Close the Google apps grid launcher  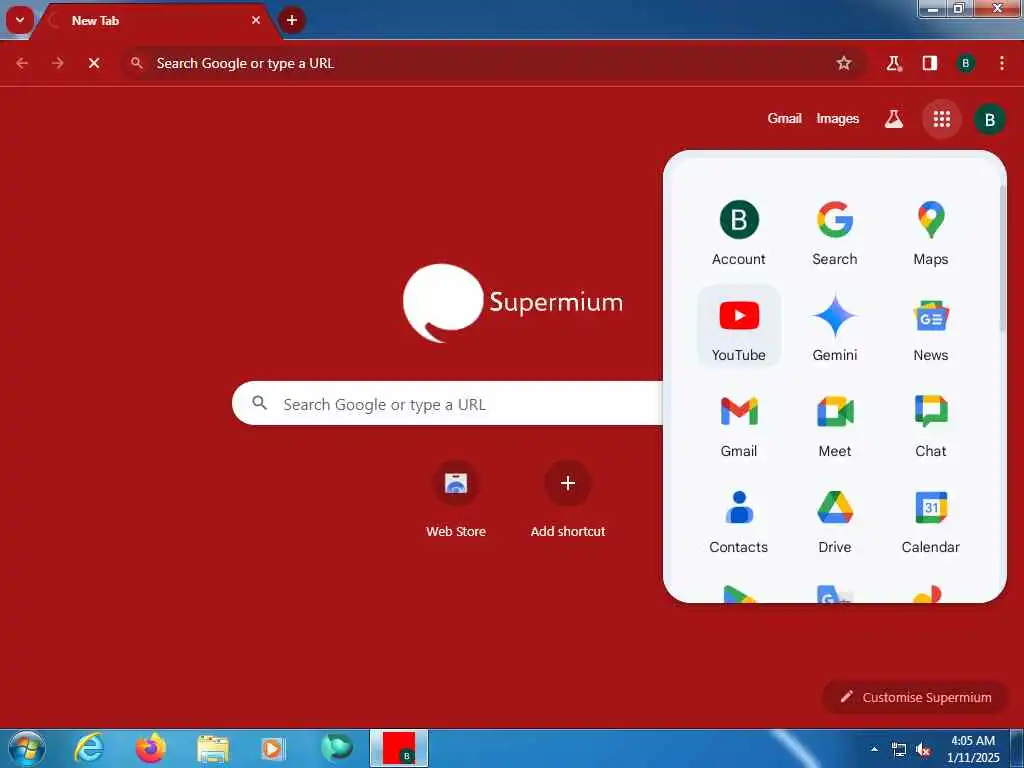point(942,119)
